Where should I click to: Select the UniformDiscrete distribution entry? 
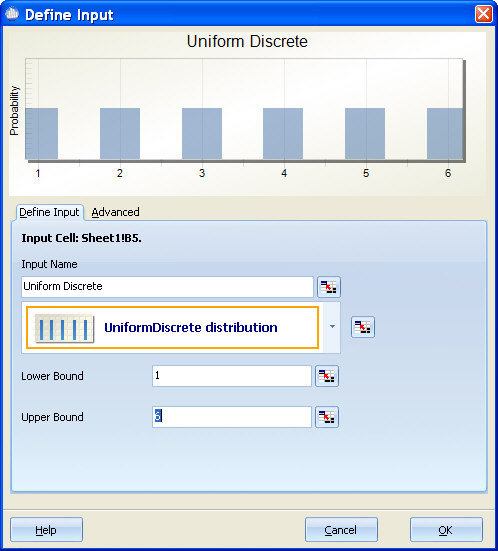pos(173,328)
